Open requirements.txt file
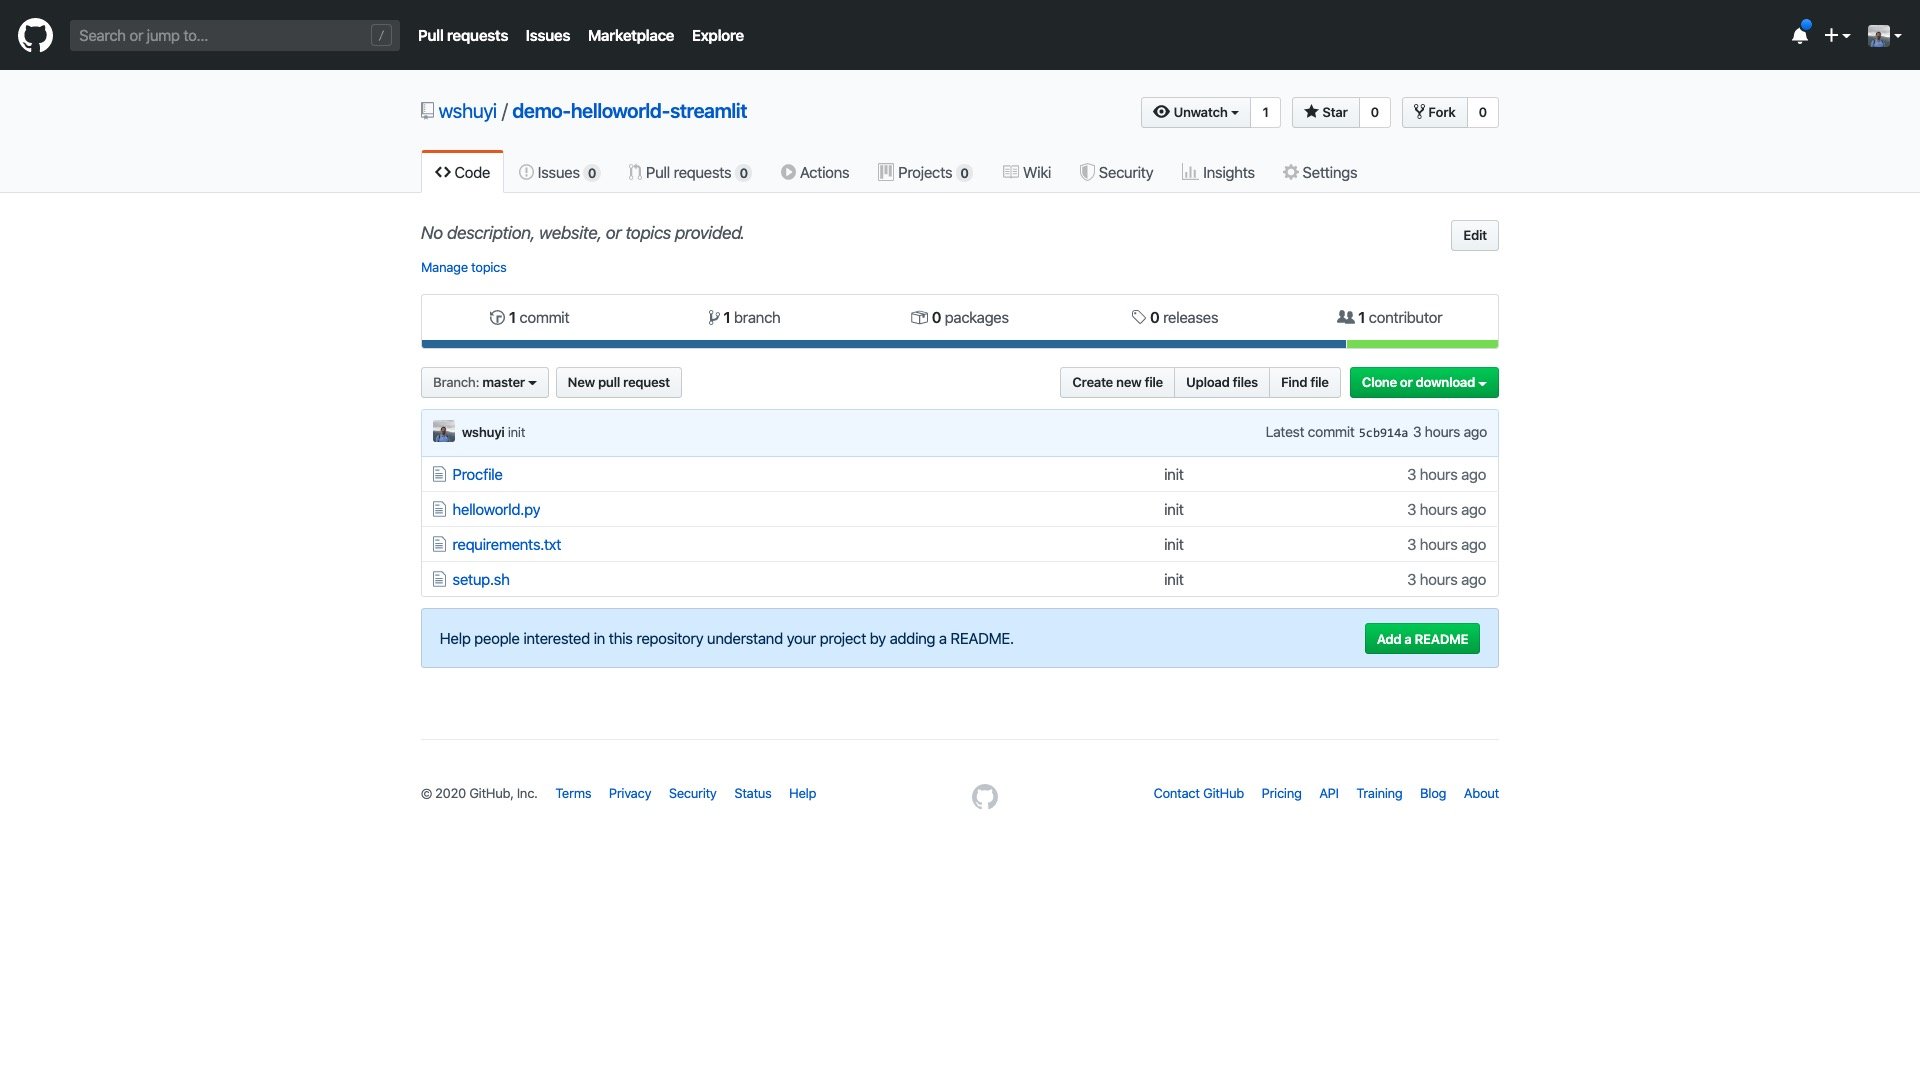 507,544
